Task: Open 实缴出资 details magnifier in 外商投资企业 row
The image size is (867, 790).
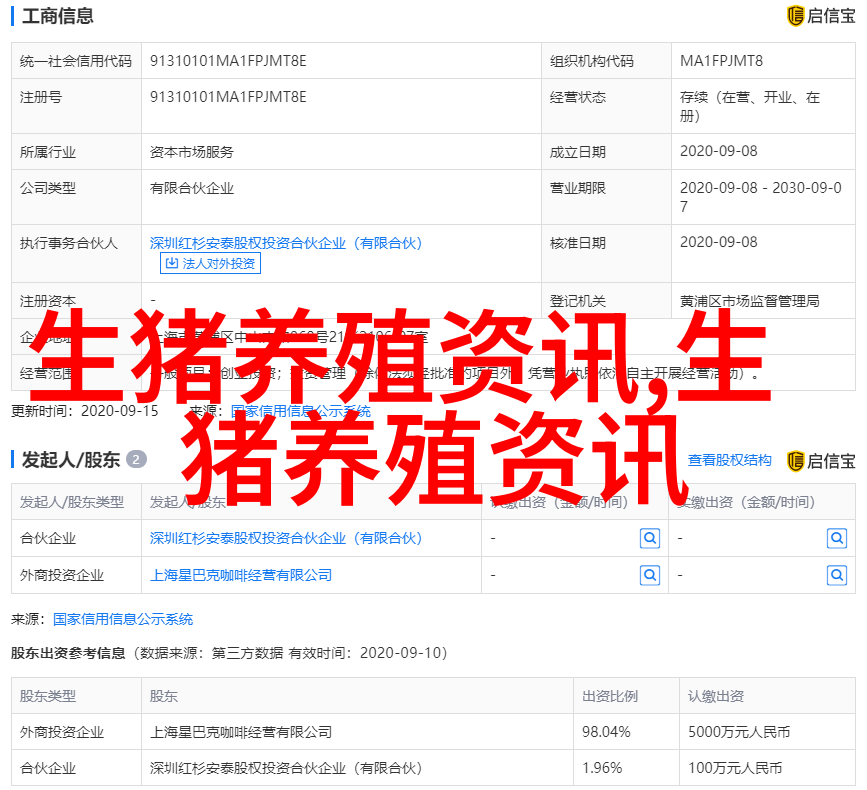Action: [x=837, y=576]
